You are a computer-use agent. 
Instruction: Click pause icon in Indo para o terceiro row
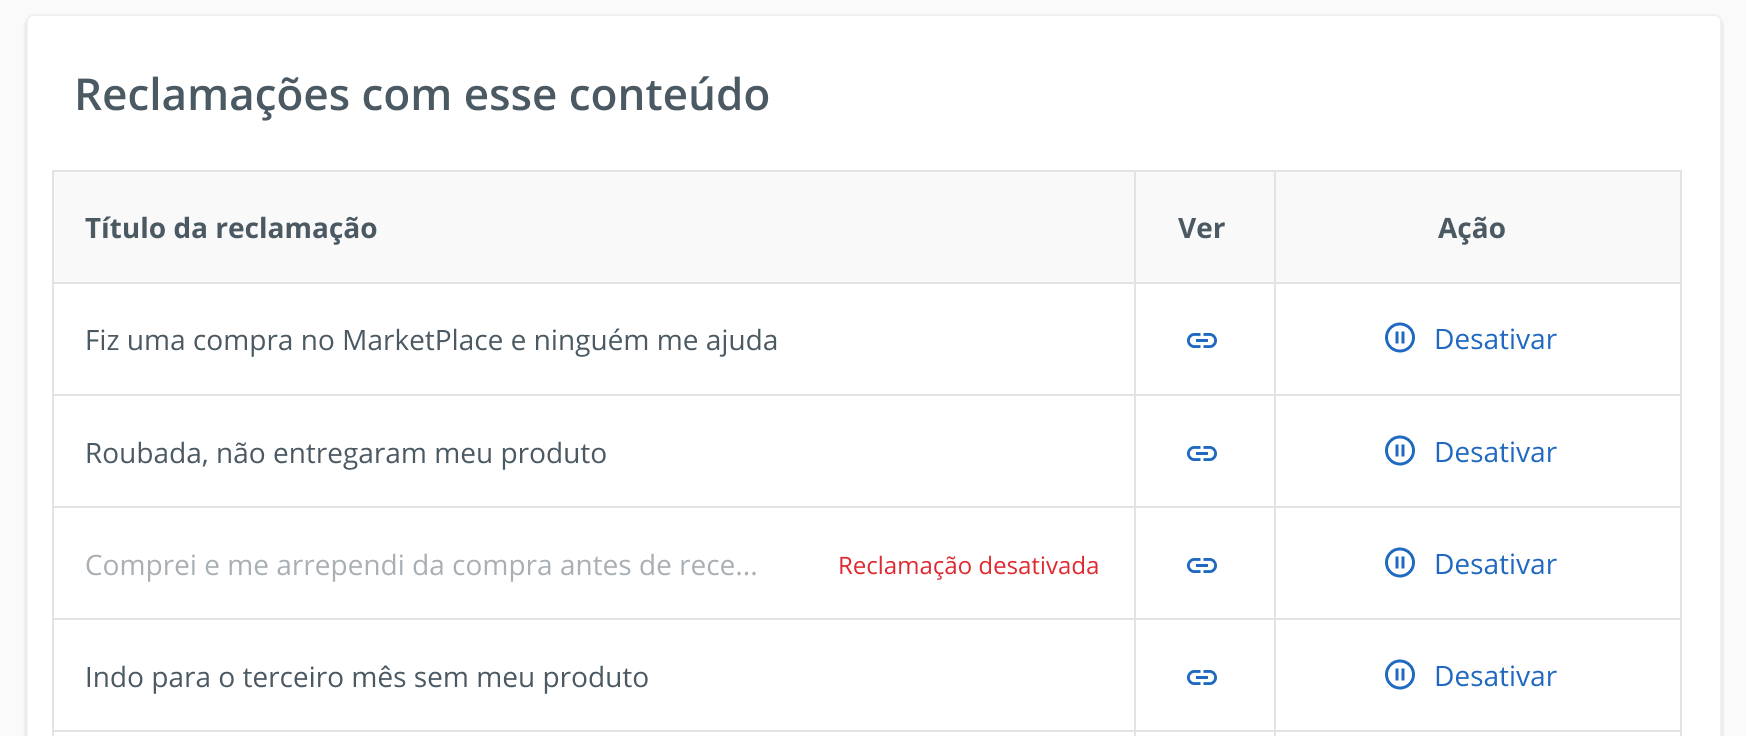[x=1400, y=675]
